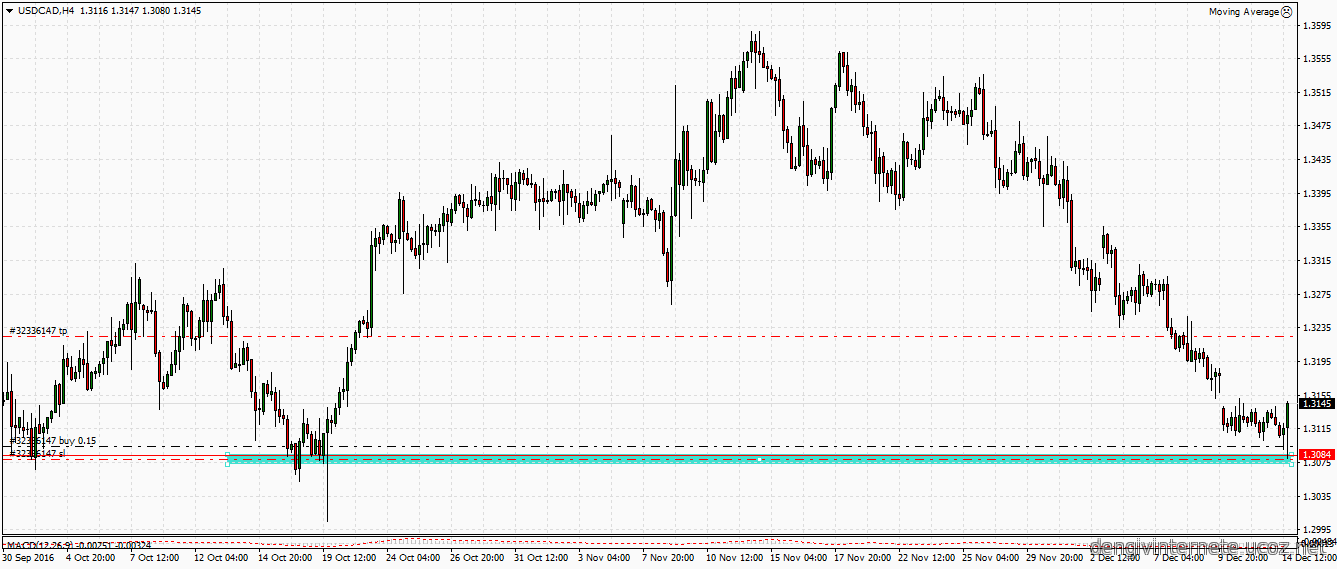This screenshot has height=569, width=1337.
Task: Click the teal support zone rectangle
Action: [500, 459]
